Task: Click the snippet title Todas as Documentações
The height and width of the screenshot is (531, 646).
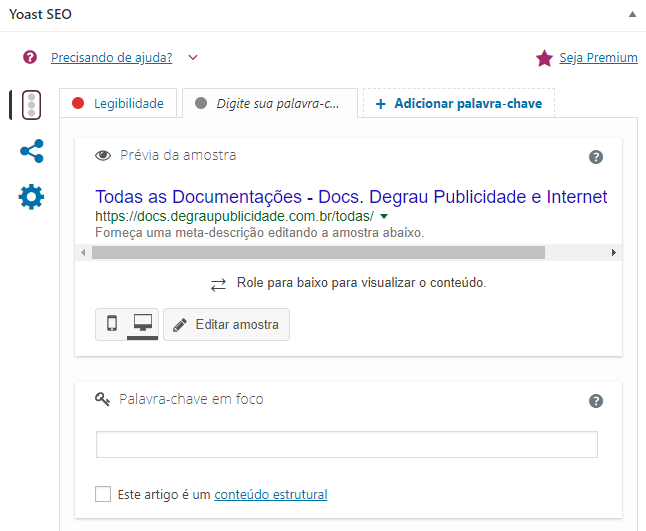Action: click(351, 197)
